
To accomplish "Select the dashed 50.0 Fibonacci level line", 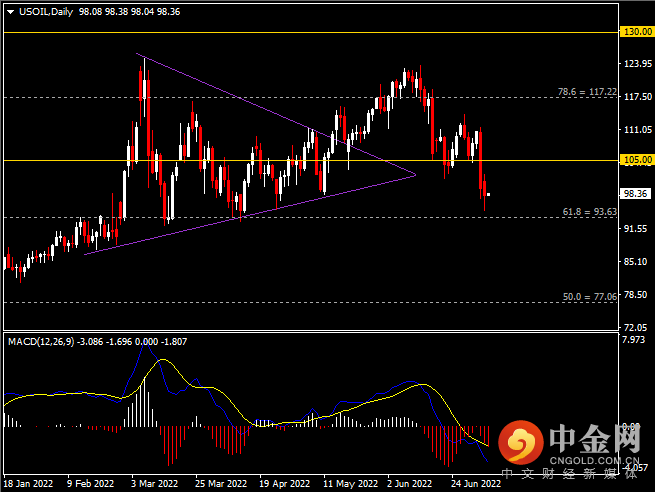I will pyautogui.click(x=311, y=302).
